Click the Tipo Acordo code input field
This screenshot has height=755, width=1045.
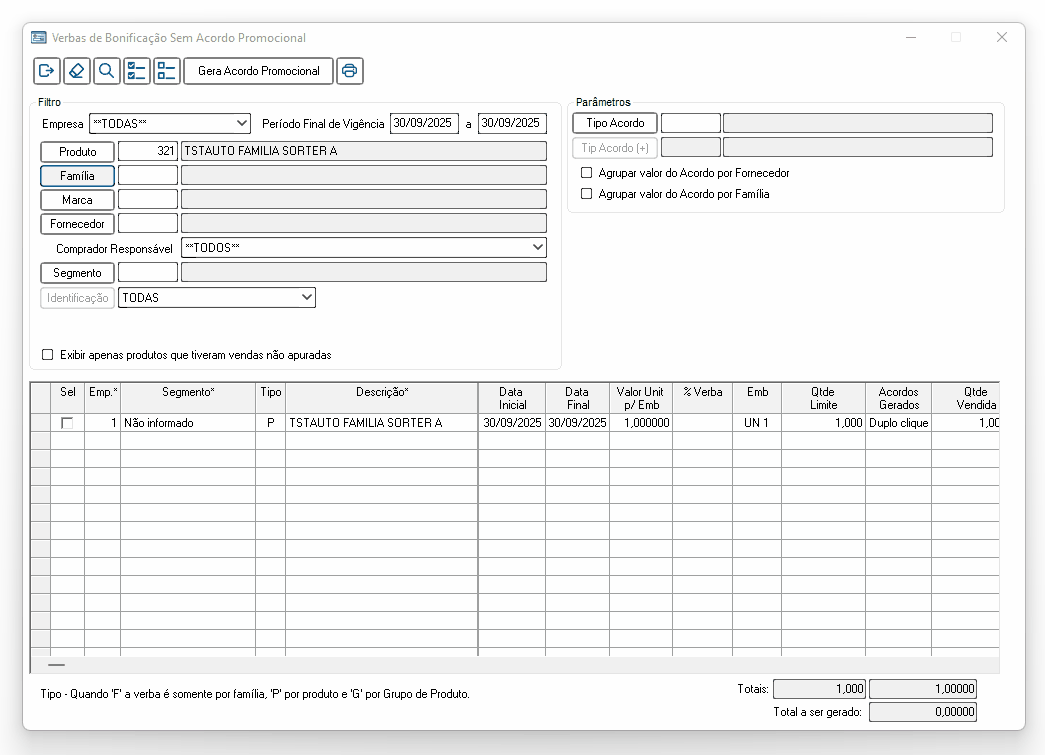[x=690, y=123]
